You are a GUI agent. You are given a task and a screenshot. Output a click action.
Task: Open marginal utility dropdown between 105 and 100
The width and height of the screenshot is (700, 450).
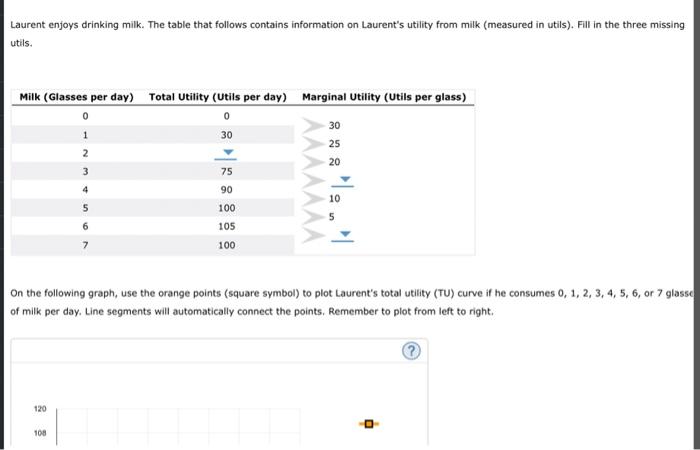click(342, 235)
